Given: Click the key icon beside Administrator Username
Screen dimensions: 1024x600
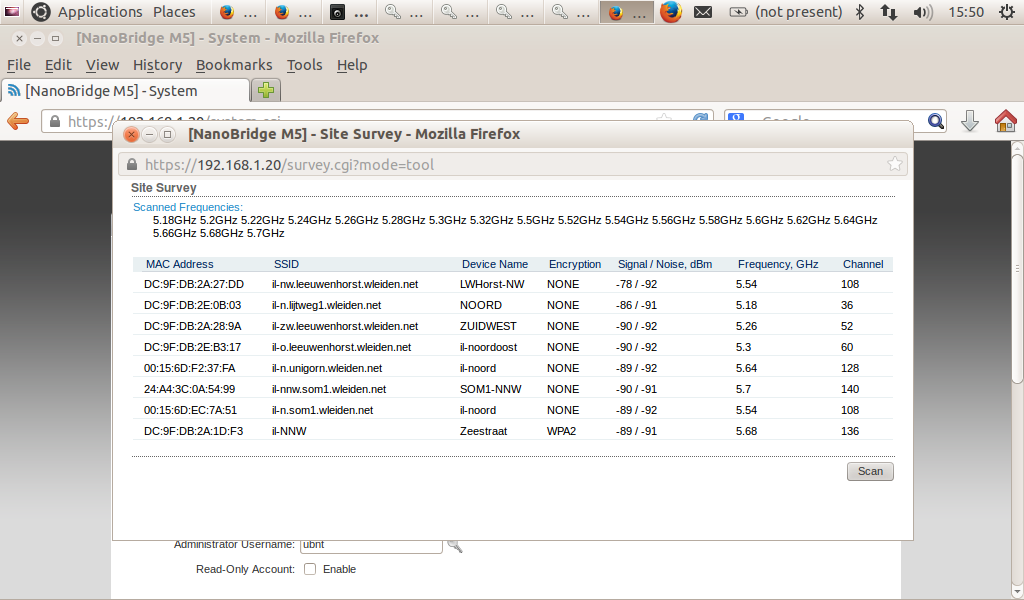Looking at the screenshot, I should pyautogui.click(x=455, y=546).
